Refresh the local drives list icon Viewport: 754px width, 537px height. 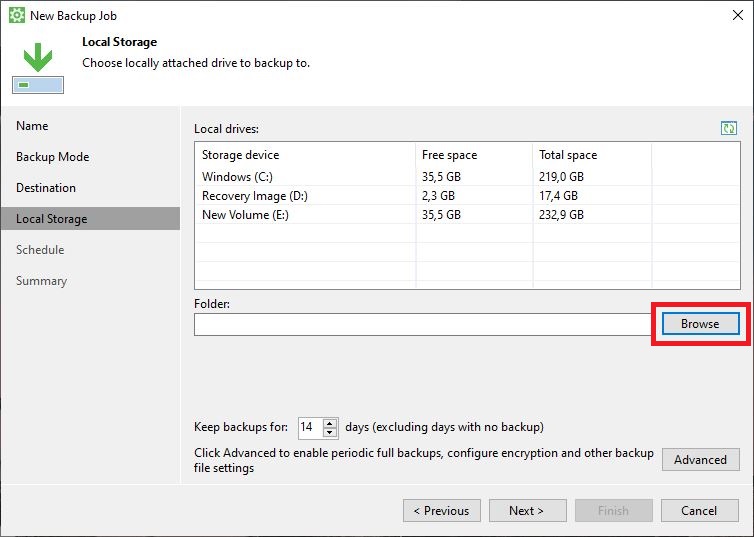(729, 128)
